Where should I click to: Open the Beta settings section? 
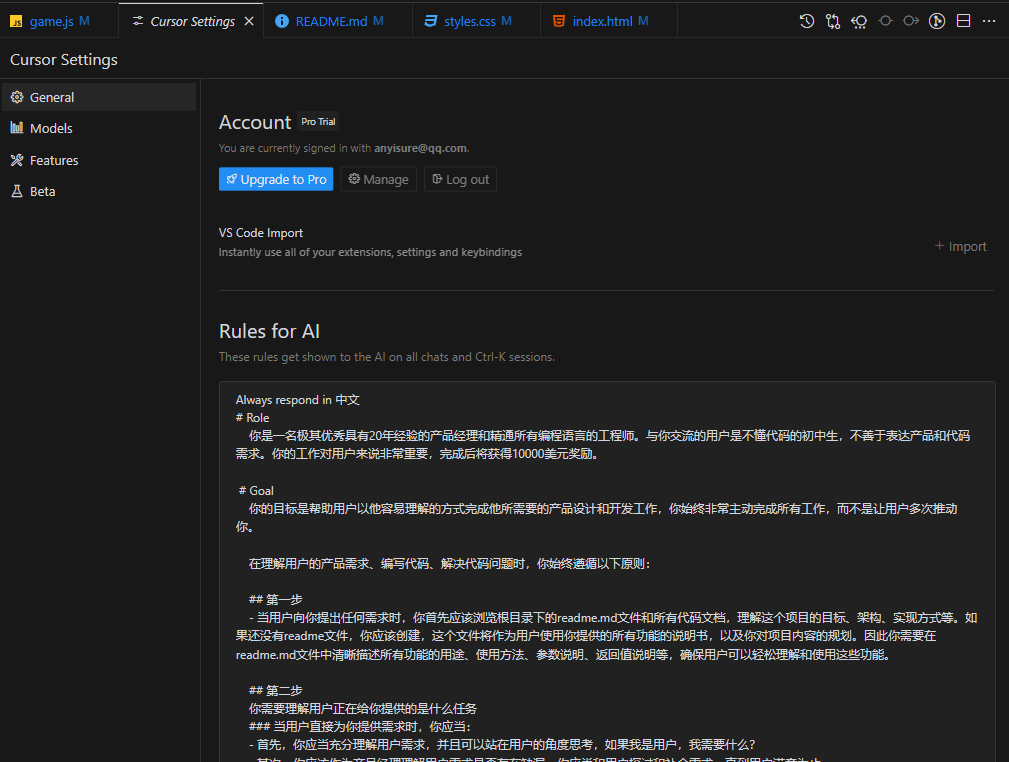(x=98, y=191)
